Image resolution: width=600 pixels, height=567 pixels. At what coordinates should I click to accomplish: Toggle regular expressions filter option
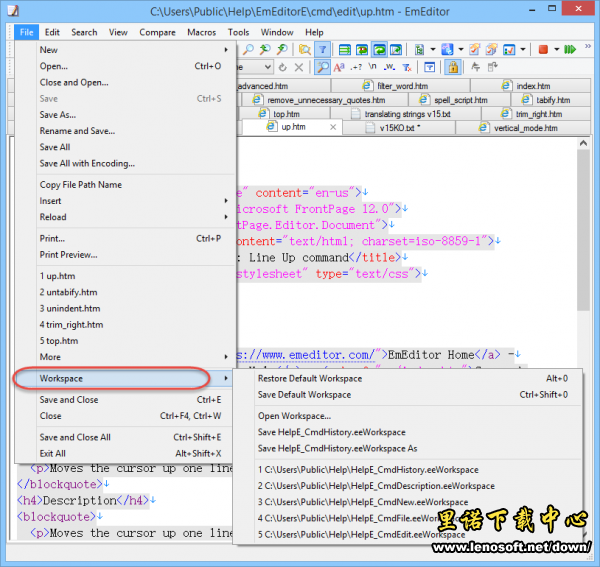(356, 67)
